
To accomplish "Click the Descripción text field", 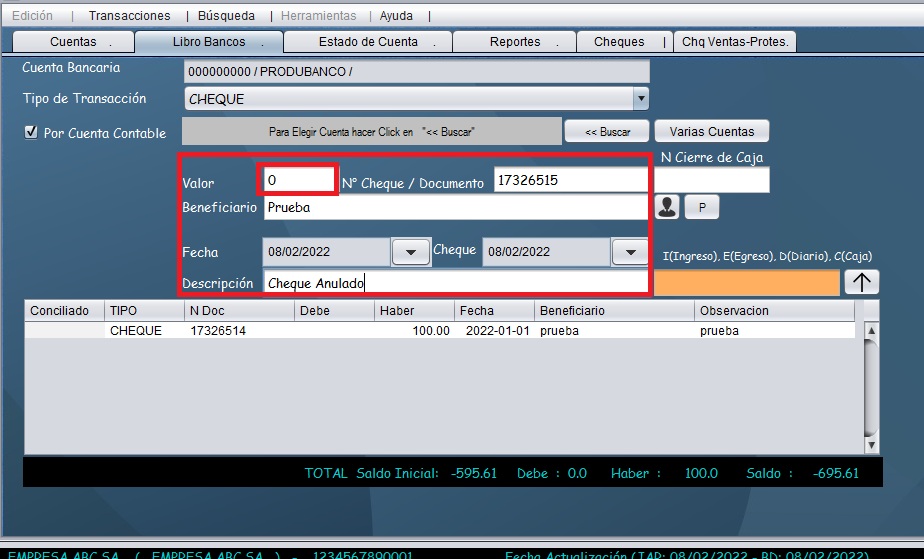I will tap(455, 283).
